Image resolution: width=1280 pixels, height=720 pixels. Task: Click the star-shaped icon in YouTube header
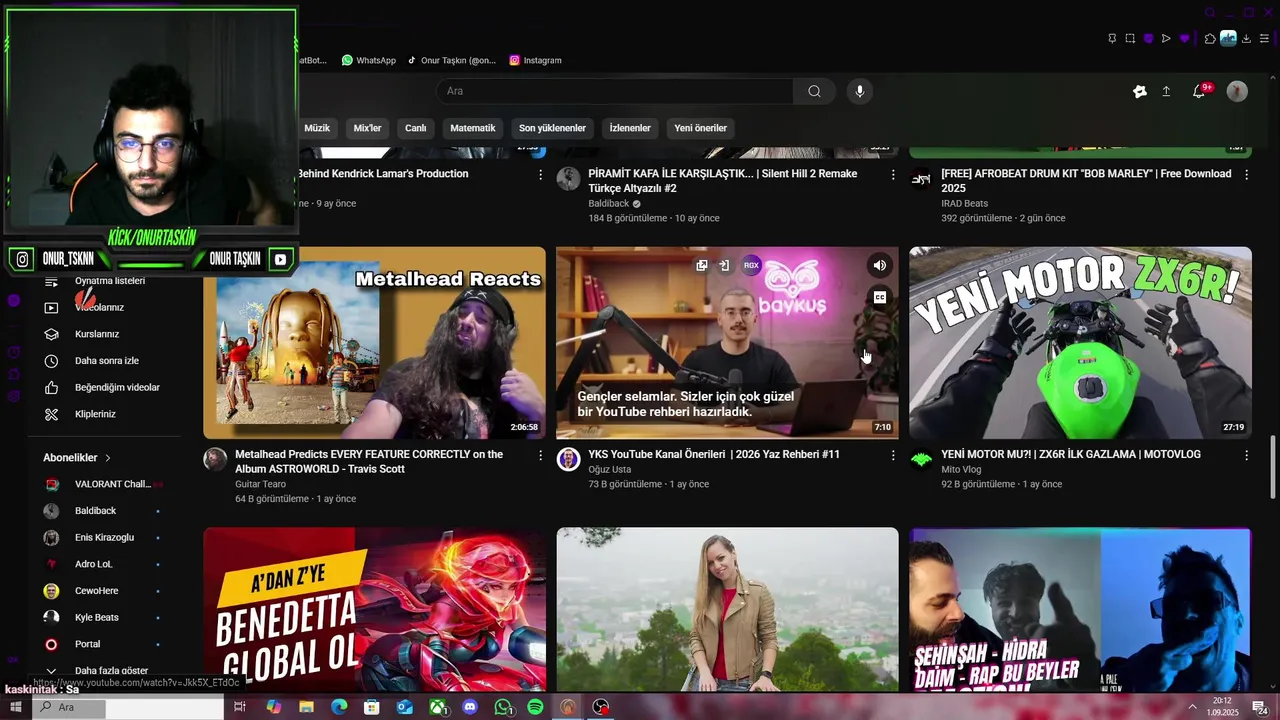click(1139, 91)
